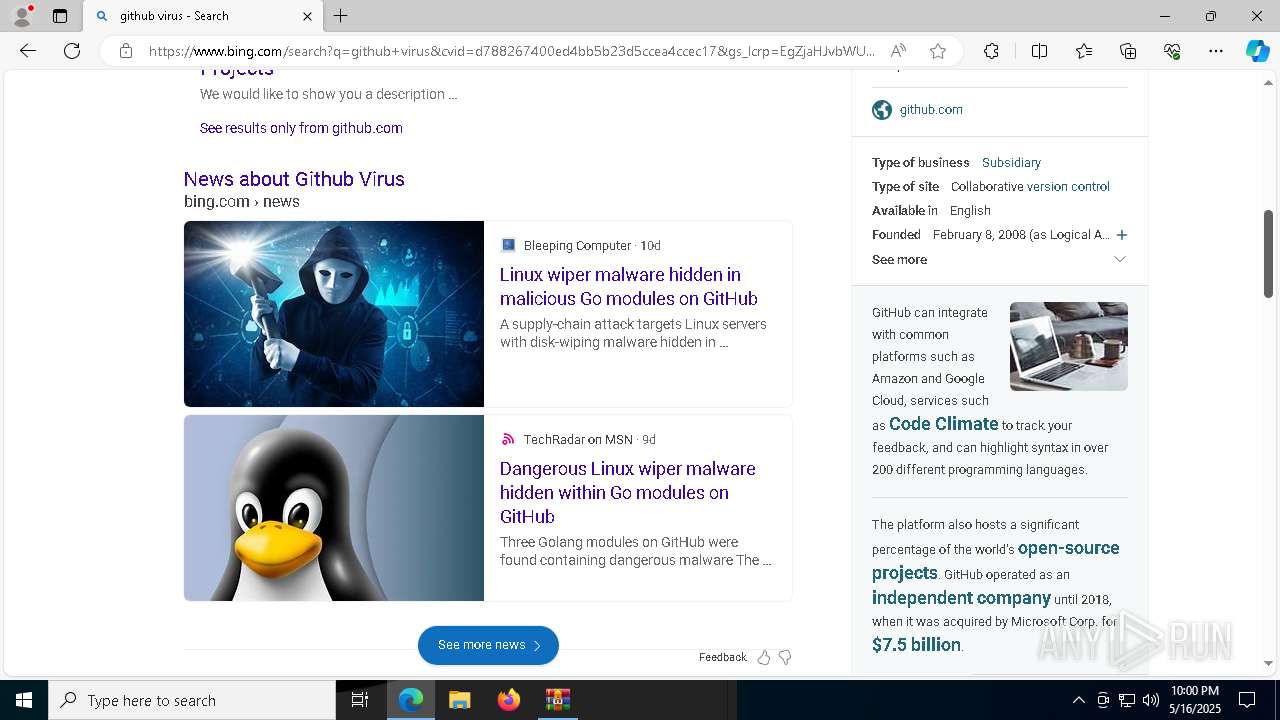
Task: Open the Windows Start menu
Action: pyautogui.click(x=24, y=700)
